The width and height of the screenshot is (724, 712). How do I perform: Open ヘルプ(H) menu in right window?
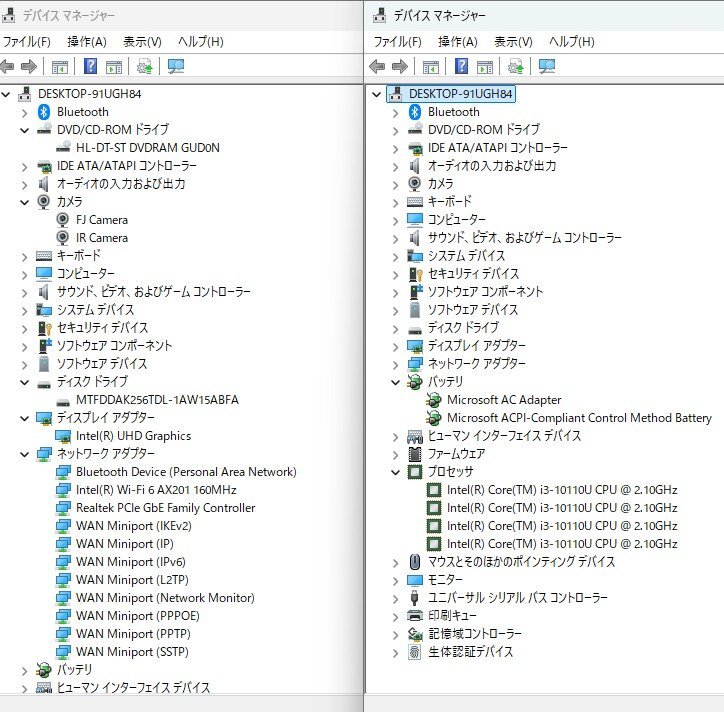pos(572,42)
